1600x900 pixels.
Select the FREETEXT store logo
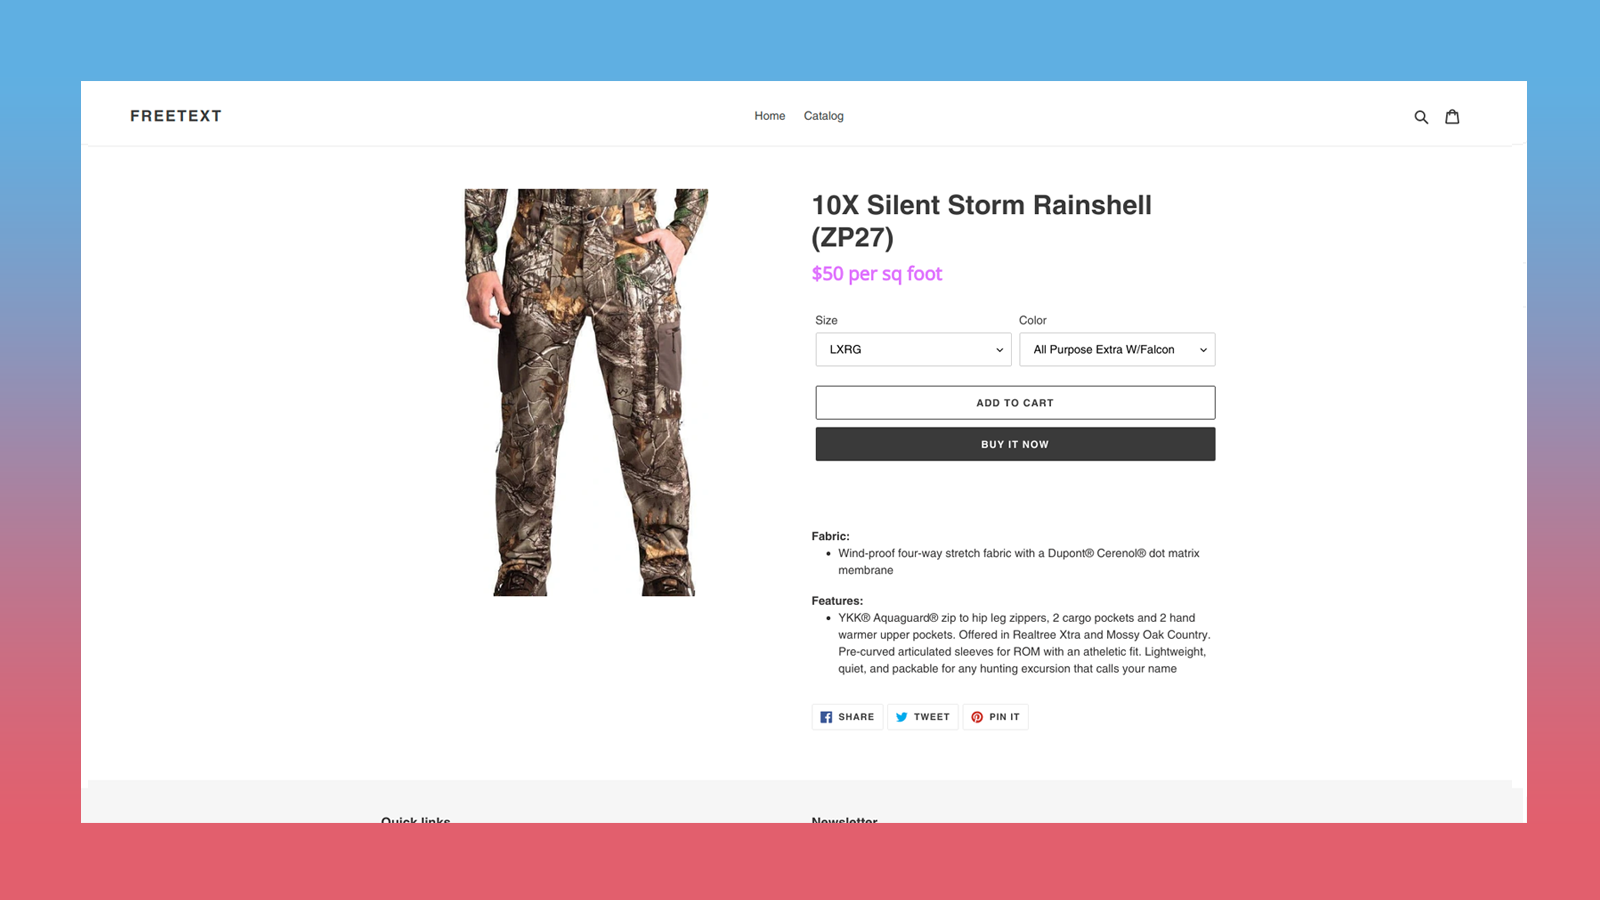tap(176, 116)
